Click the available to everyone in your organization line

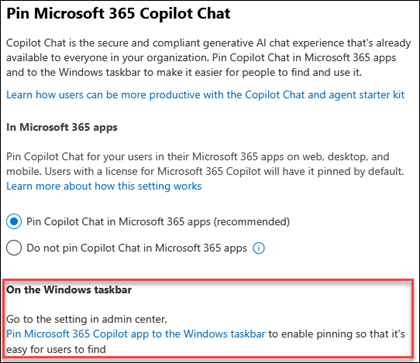[201, 57]
